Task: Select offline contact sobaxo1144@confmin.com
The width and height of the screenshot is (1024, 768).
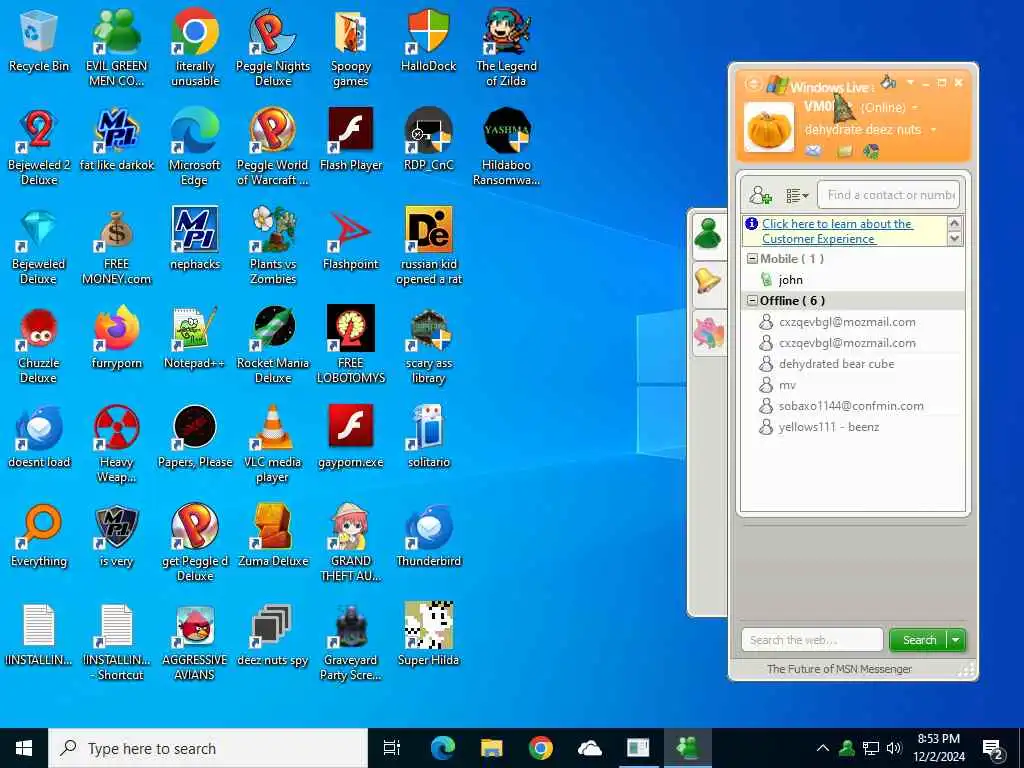Action: pos(851,406)
